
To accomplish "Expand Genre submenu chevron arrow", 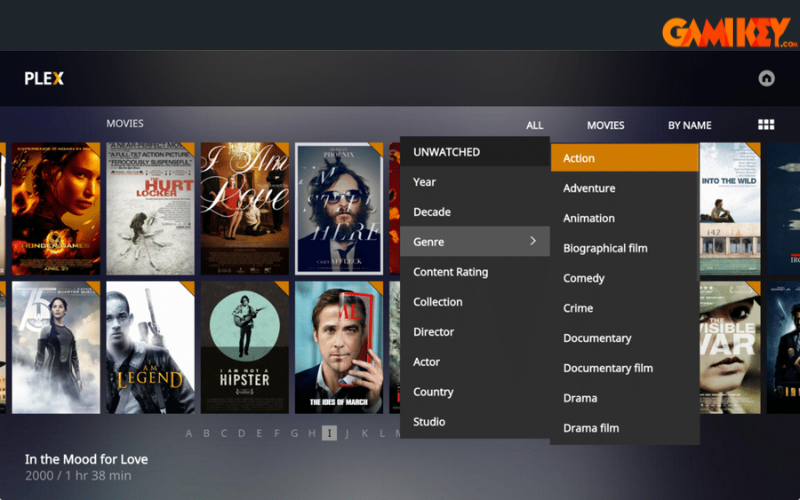I will (533, 241).
